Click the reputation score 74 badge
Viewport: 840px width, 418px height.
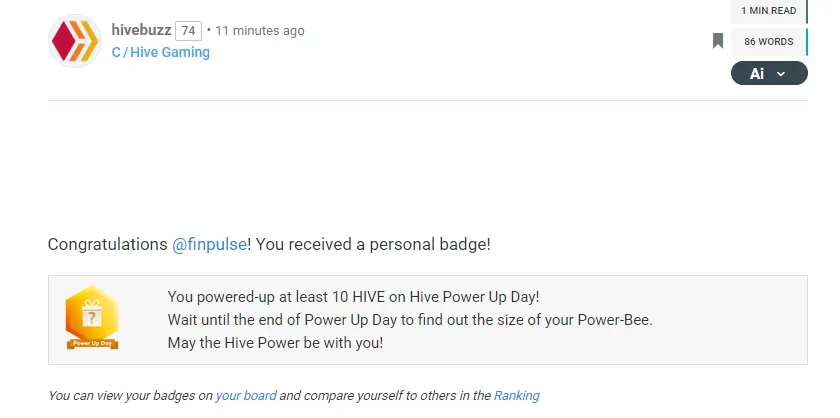coord(188,31)
